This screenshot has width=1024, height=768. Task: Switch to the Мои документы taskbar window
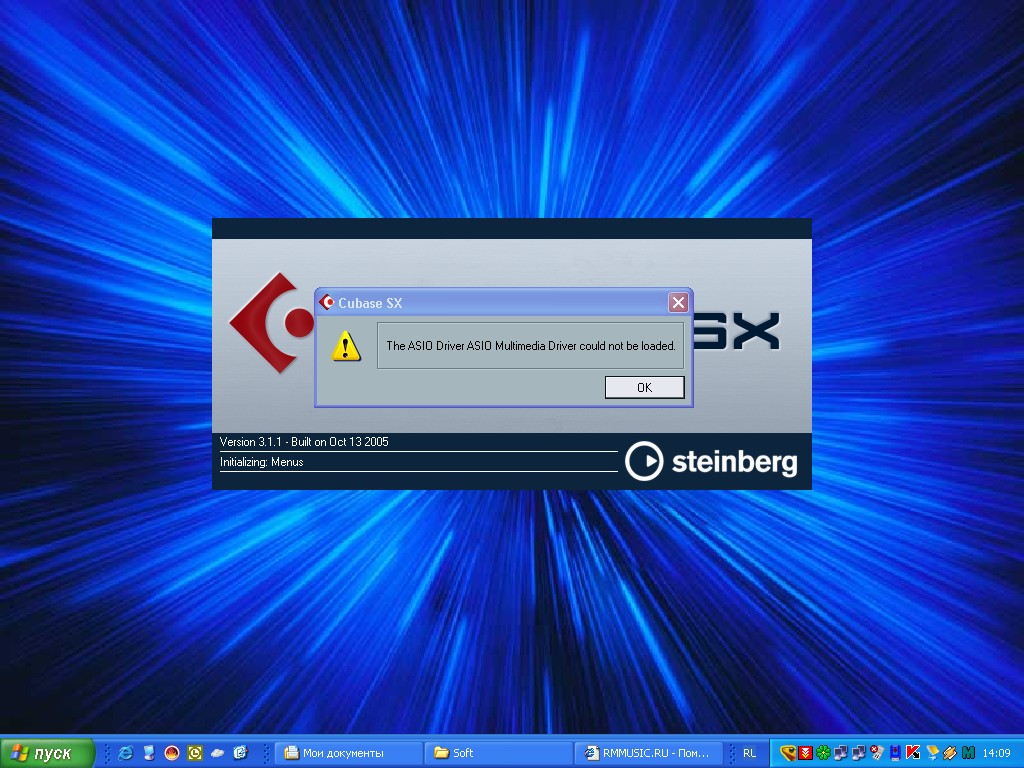tap(349, 753)
